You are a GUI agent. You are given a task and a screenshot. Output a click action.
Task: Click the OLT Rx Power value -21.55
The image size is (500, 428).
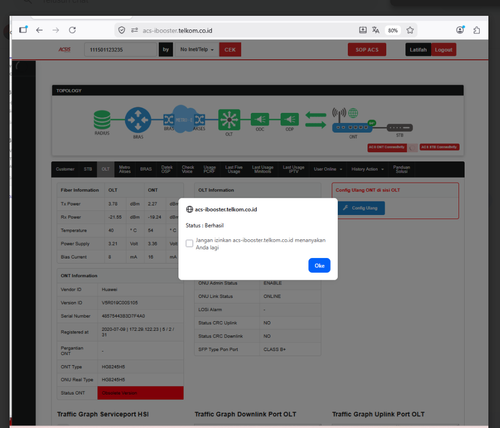[x=115, y=217]
